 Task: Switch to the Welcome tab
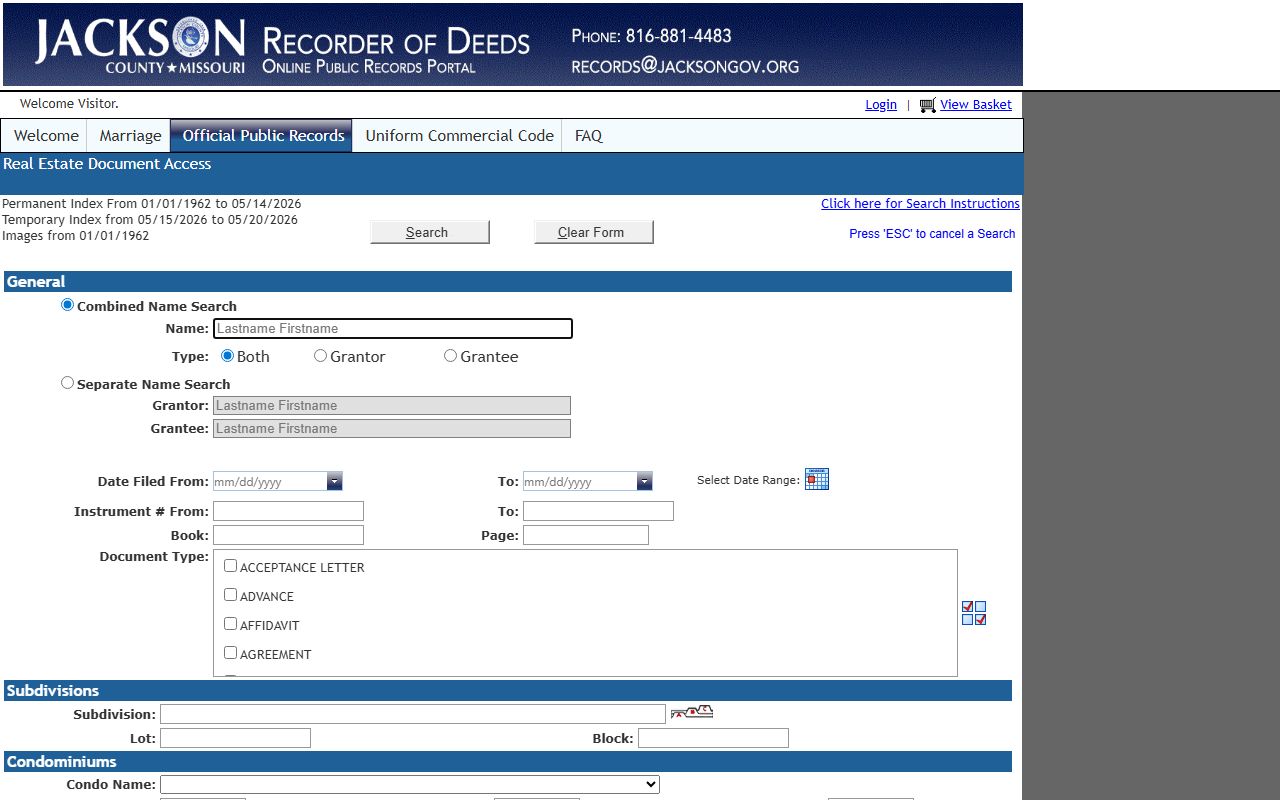[x=46, y=136]
